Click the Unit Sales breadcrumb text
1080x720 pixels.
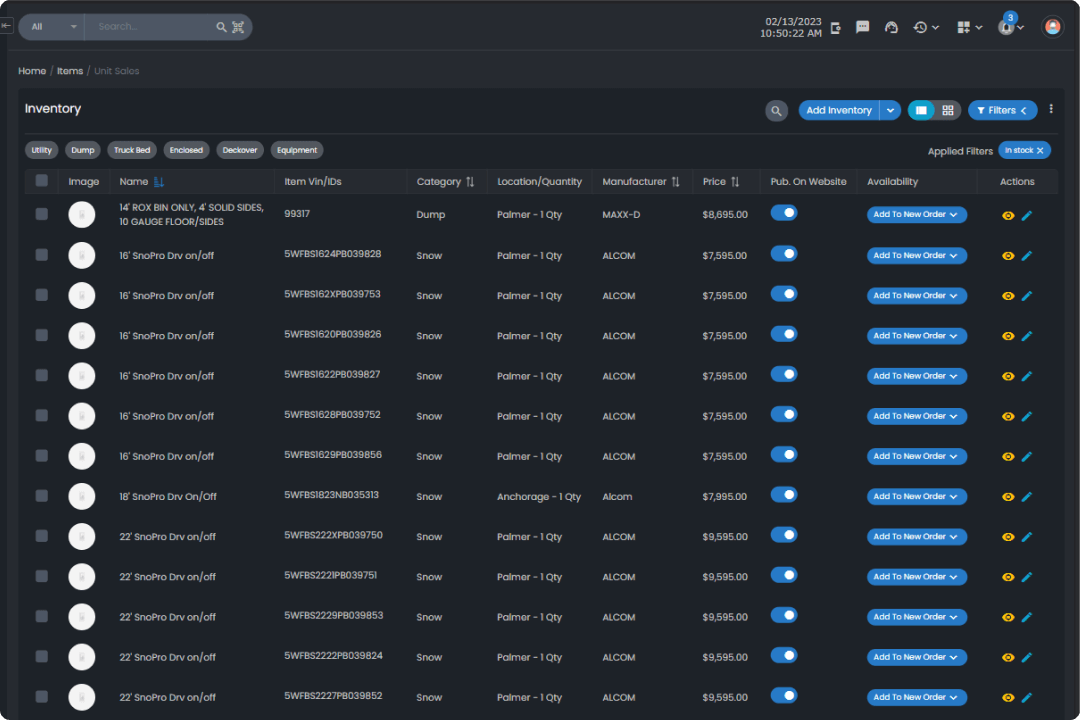click(116, 71)
